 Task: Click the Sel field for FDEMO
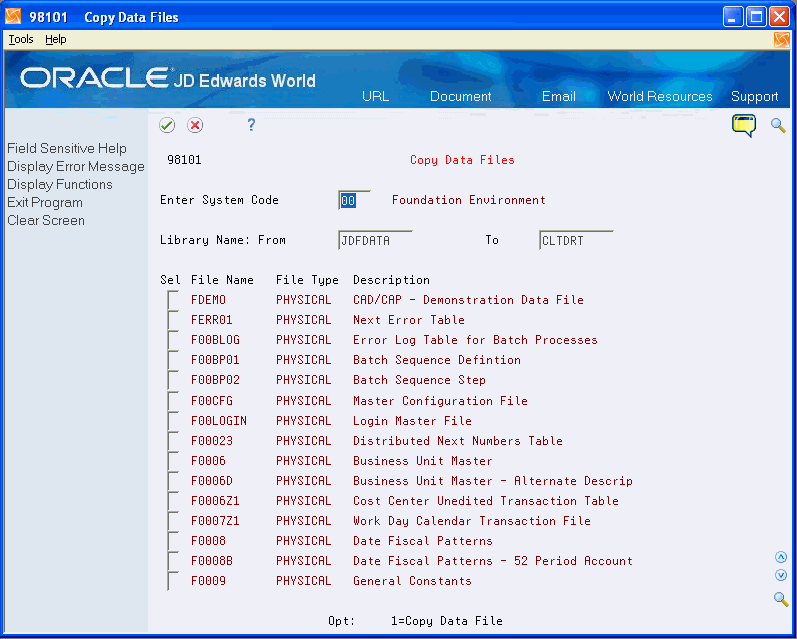coord(173,300)
